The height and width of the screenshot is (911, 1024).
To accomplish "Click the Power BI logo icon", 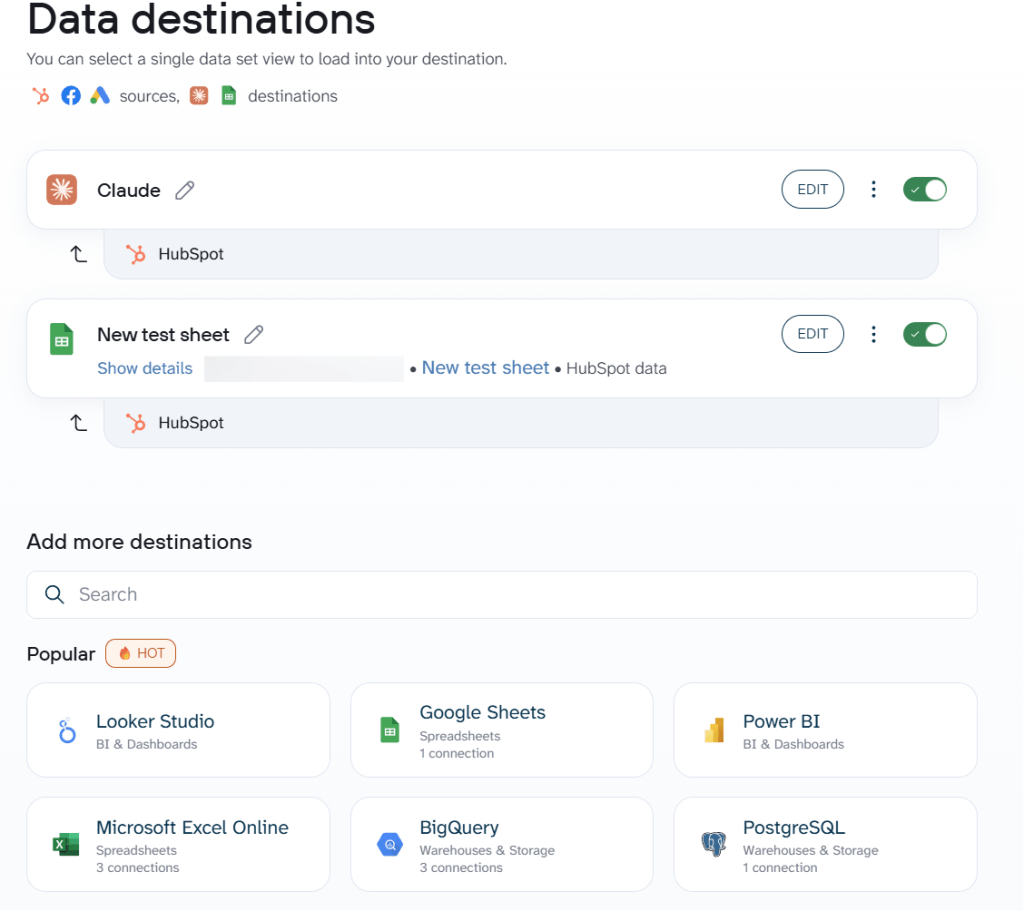I will tap(714, 730).
